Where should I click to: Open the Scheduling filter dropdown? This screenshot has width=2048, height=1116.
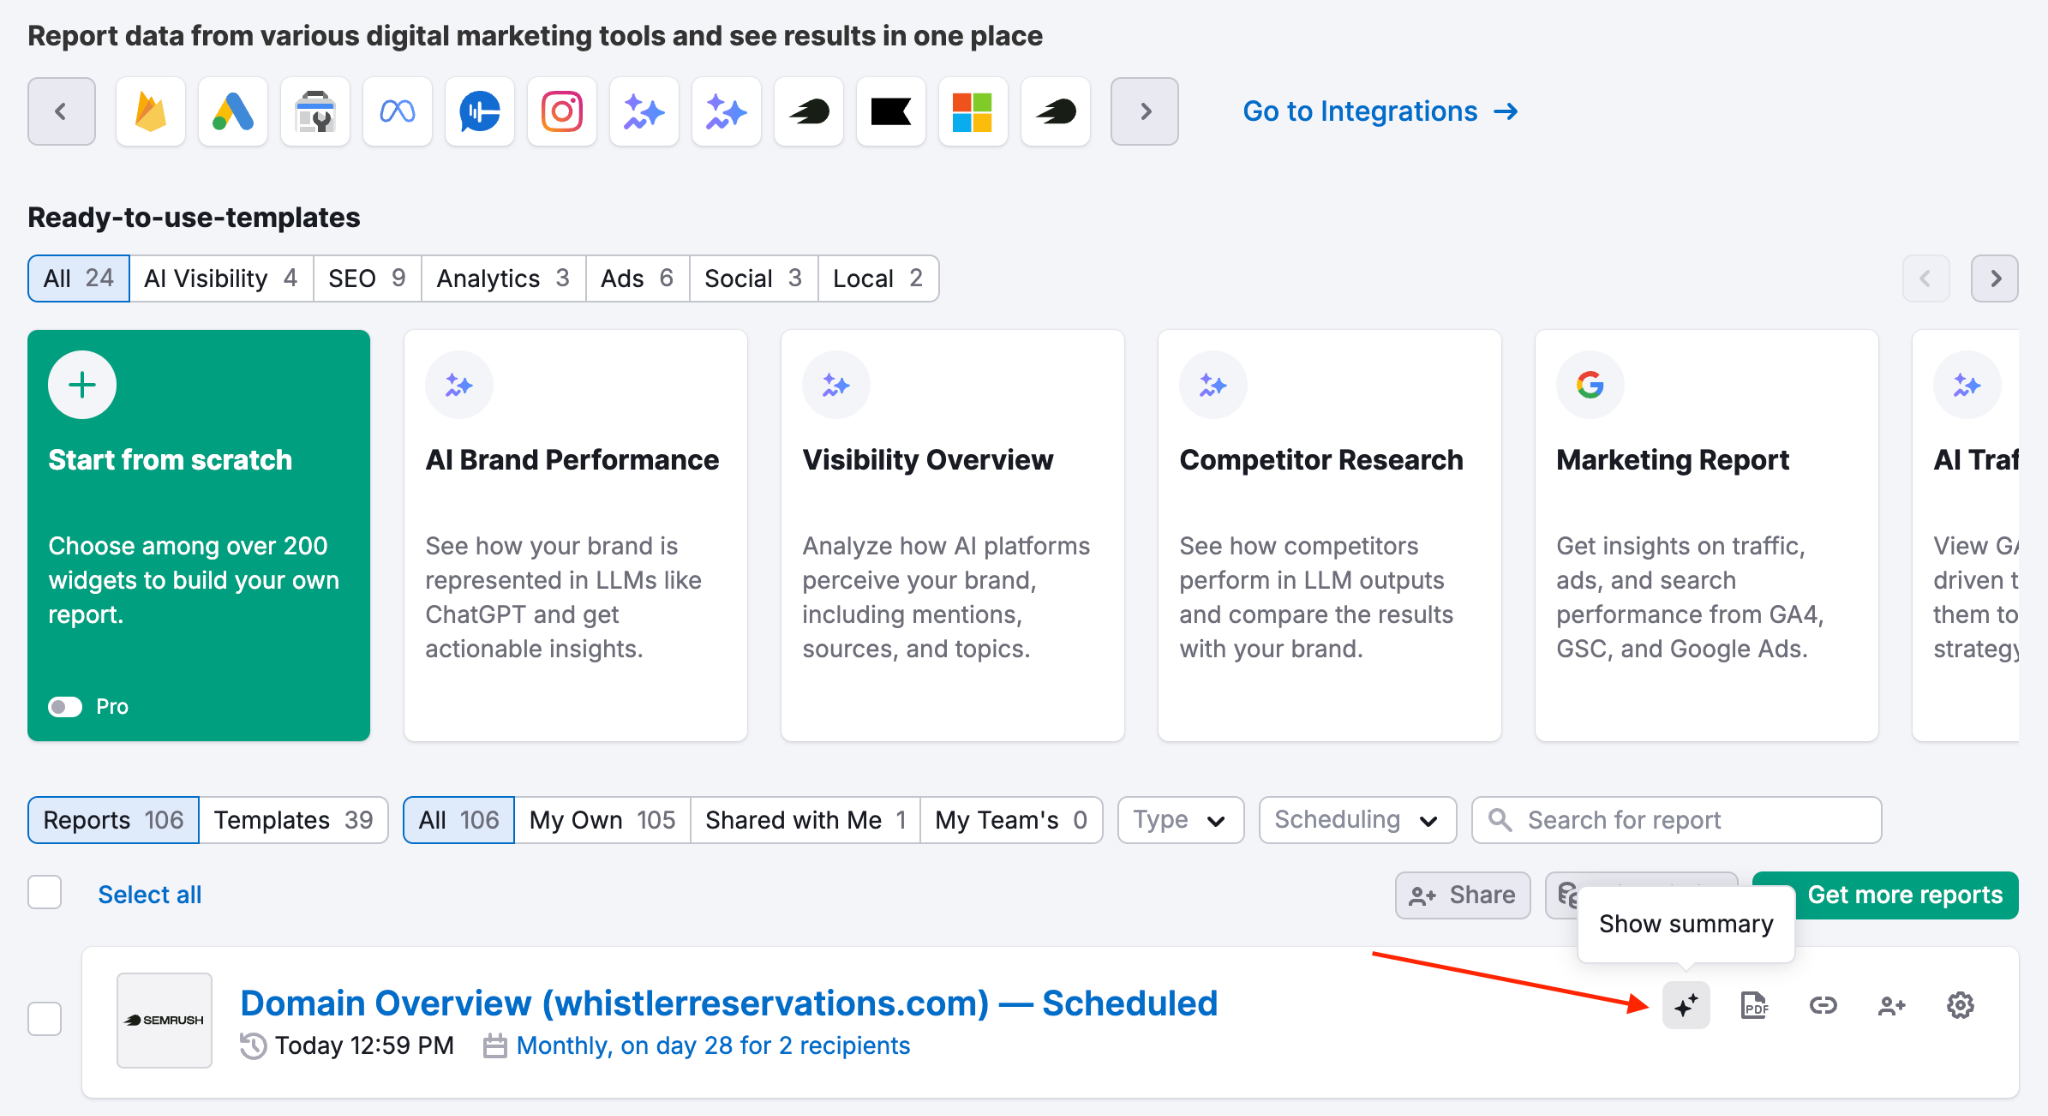coord(1356,820)
